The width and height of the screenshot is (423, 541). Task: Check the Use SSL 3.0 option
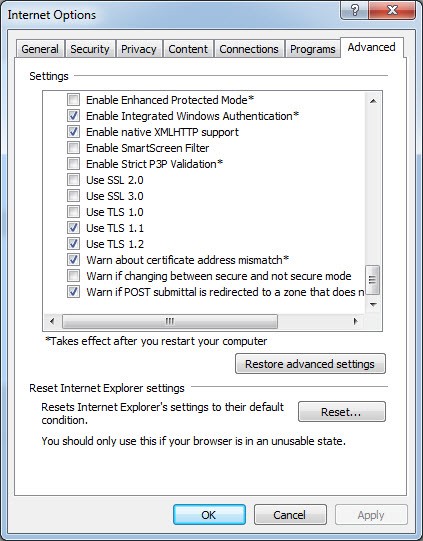pos(73,196)
